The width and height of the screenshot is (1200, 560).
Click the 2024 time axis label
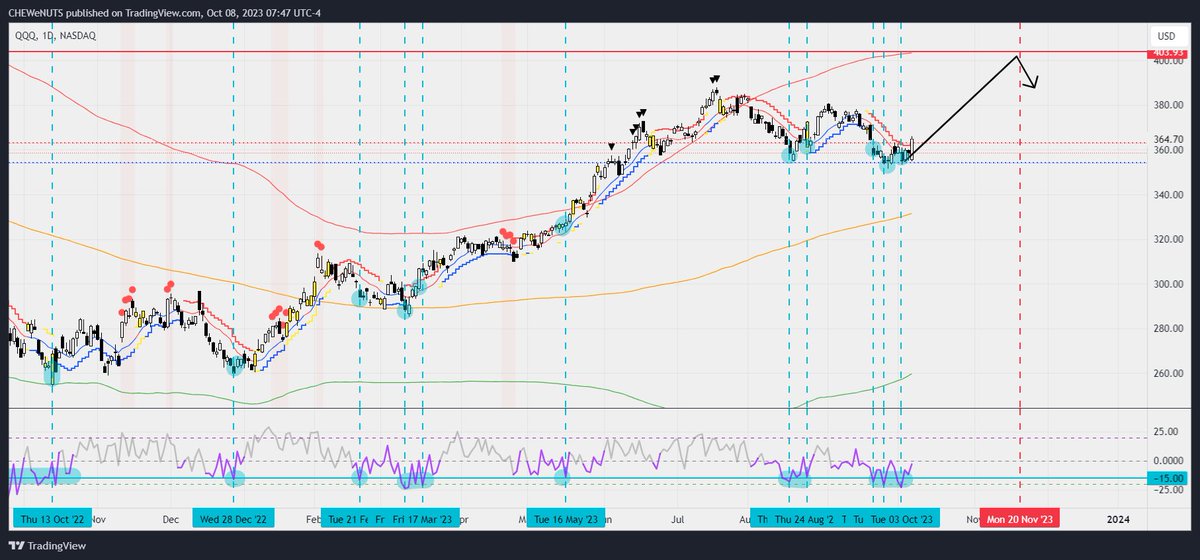tap(1119, 520)
